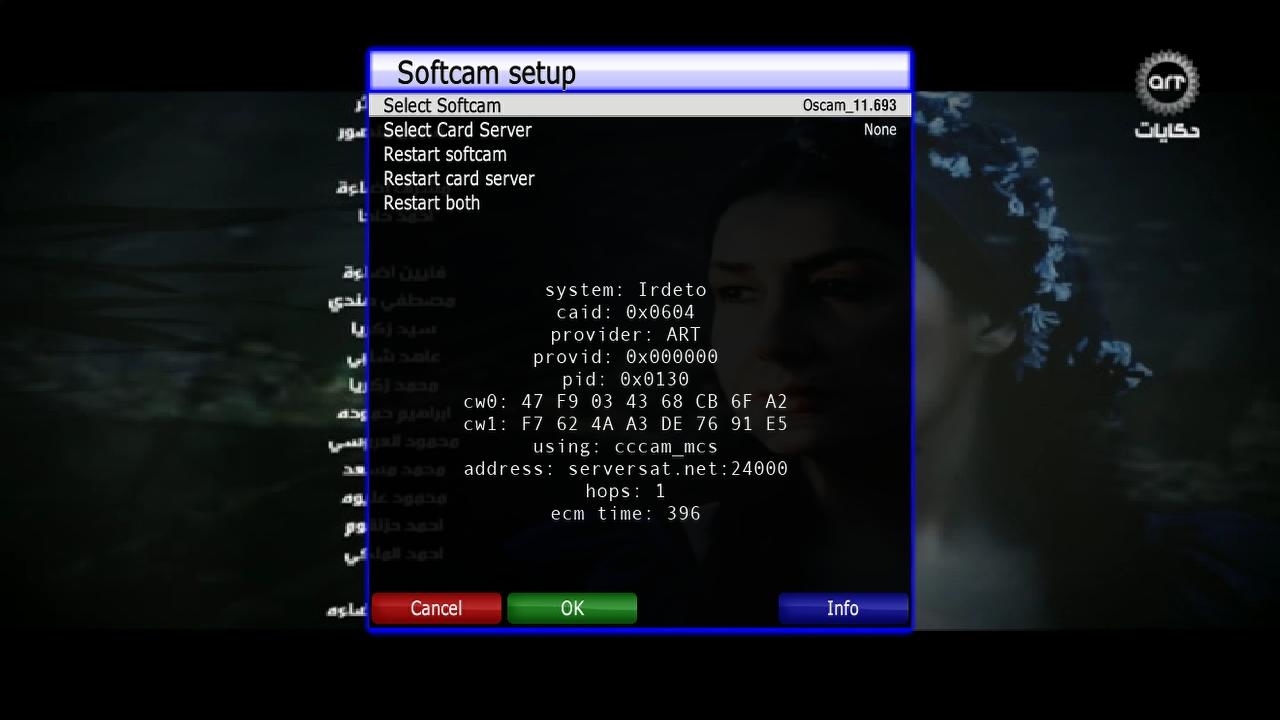Click the 'system: Irdeto' line
This screenshot has height=720, width=1280.
626,290
